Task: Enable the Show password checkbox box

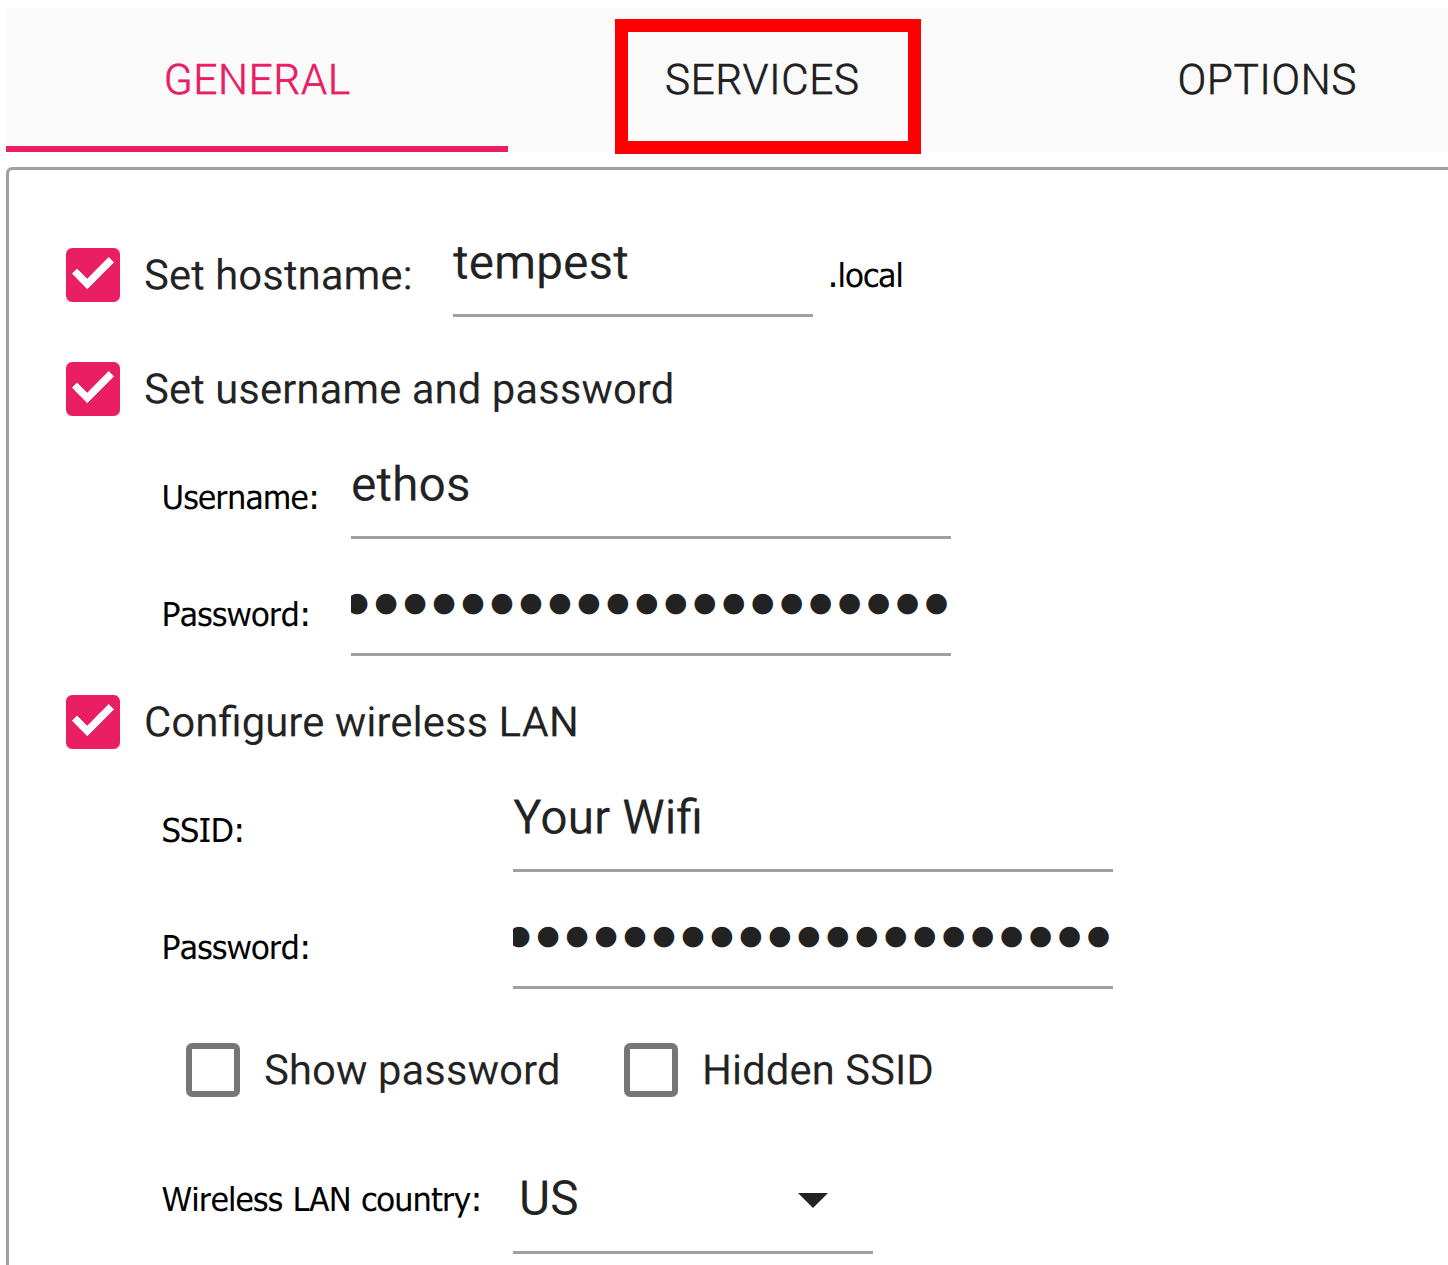Action: (x=213, y=1070)
